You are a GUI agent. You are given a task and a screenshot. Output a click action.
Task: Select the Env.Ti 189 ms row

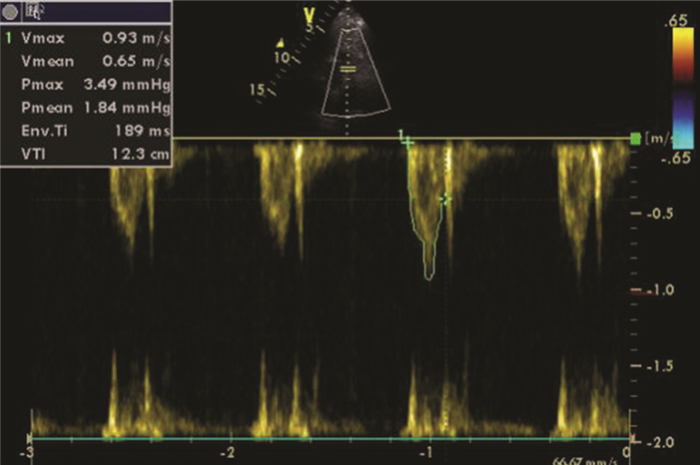[x=88, y=131]
